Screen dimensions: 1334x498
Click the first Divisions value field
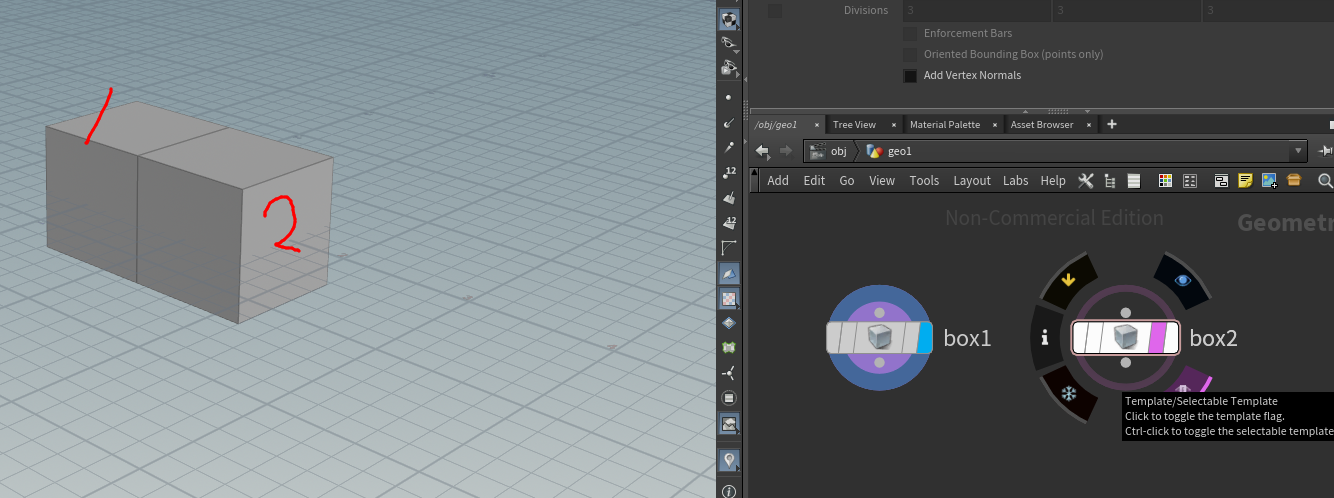pyautogui.click(x=975, y=10)
